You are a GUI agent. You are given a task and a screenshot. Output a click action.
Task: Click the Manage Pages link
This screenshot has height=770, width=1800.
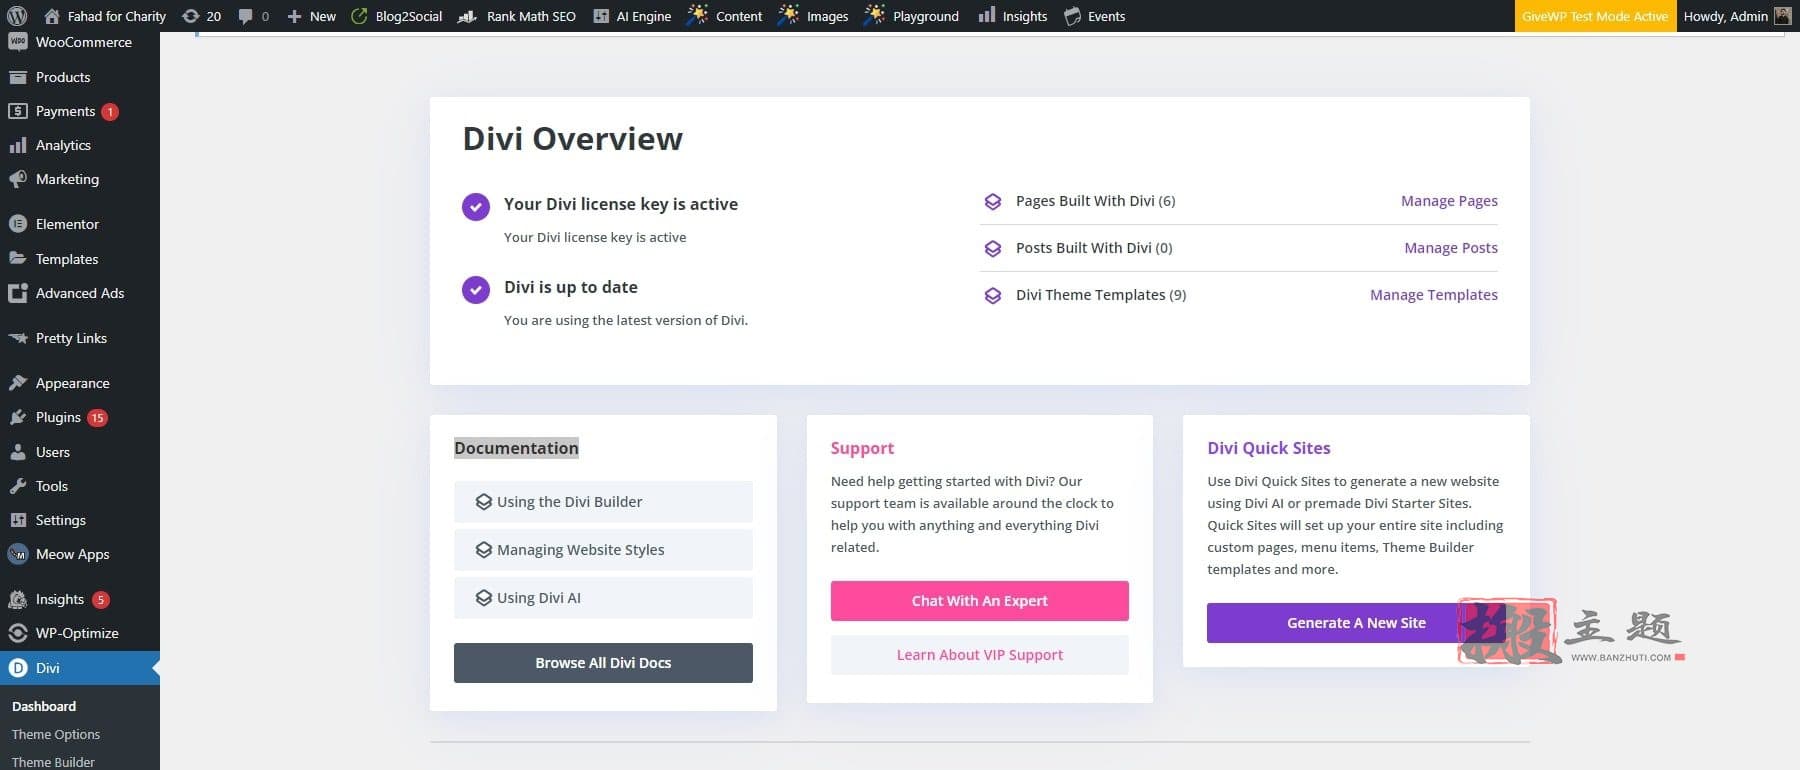1449,201
